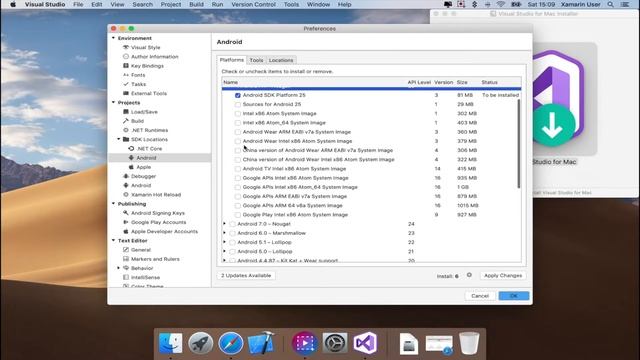Open Xamarin Hot Reload icon
This screenshot has width=640, height=360.
[126, 195]
